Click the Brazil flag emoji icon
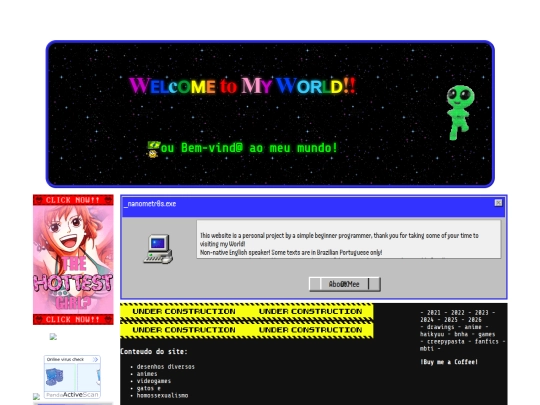 pyautogui.click(x=154, y=145)
